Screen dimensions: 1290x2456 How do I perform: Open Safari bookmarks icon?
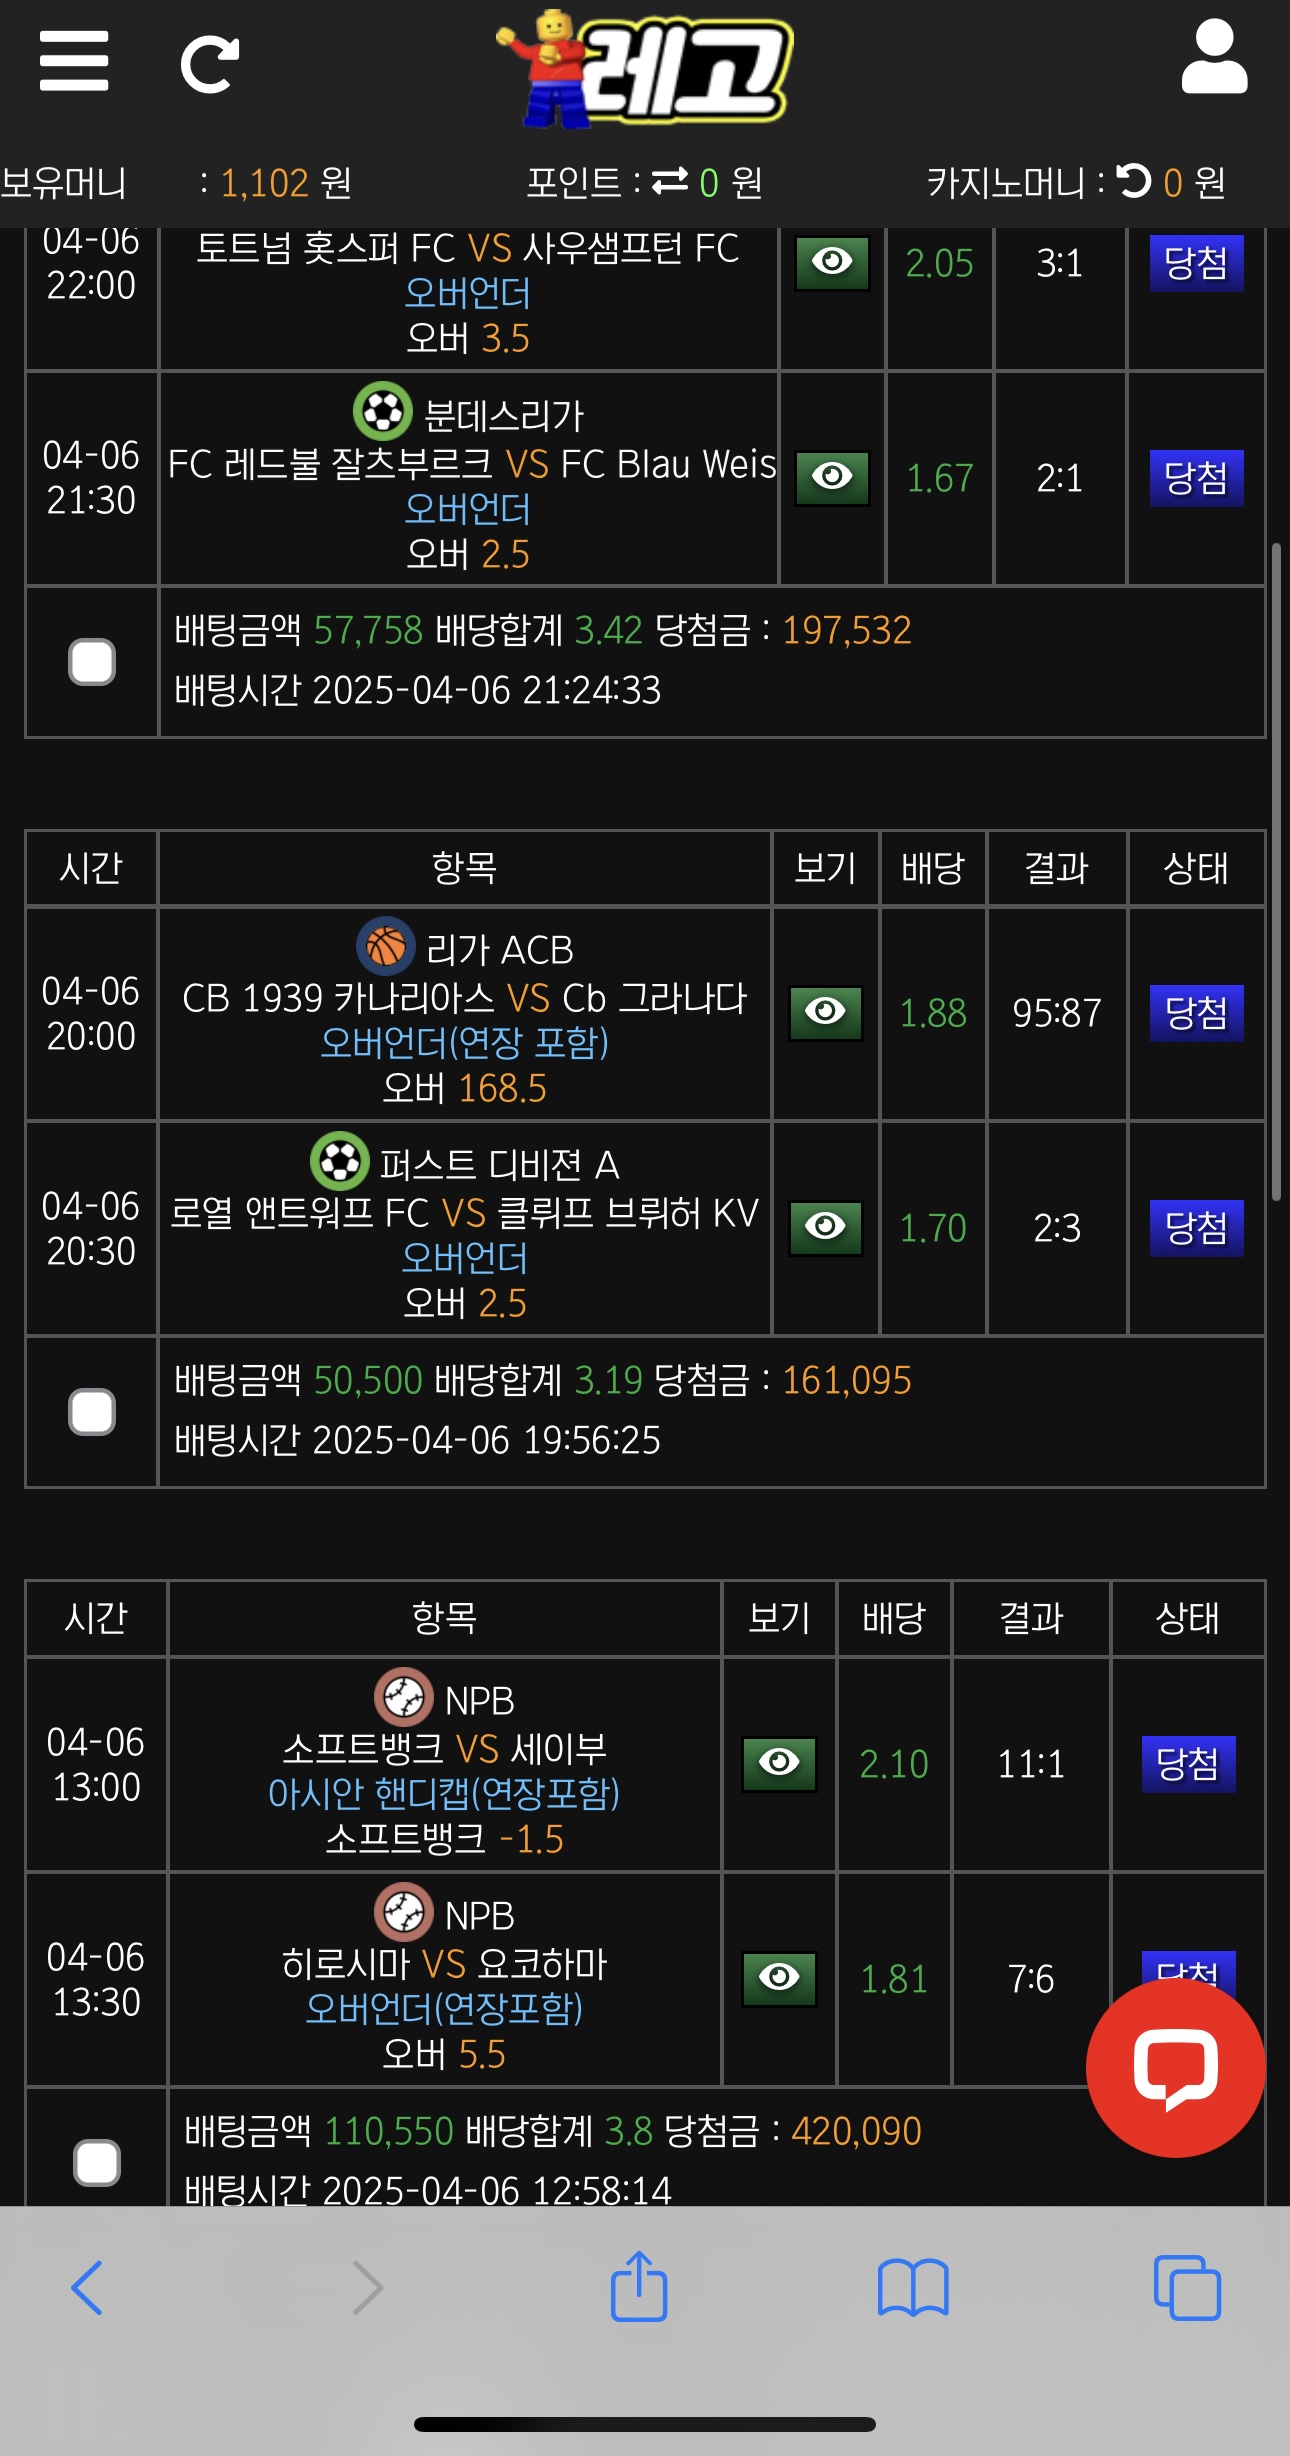click(x=912, y=2287)
